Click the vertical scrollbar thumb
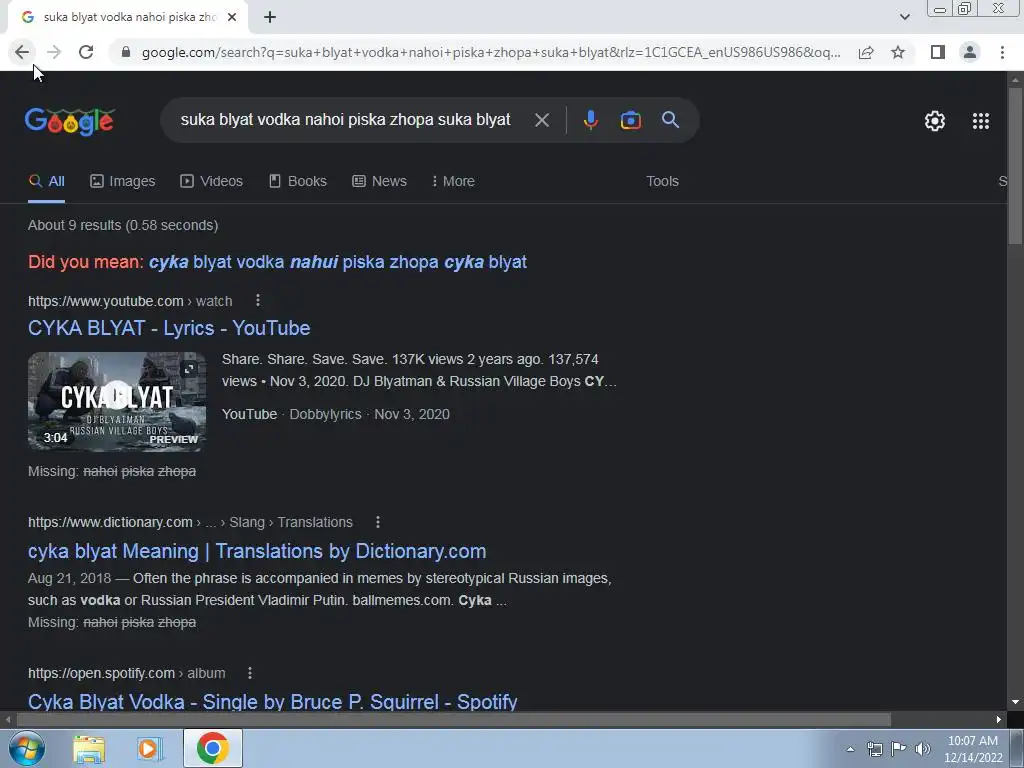The width and height of the screenshot is (1024, 768). tap(1015, 165)
